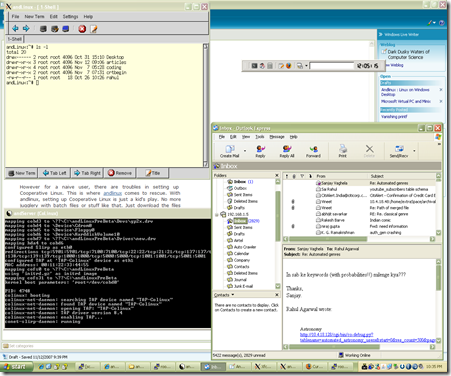Open Microsoft Virtual PC draft in Writer sidebar
The width and height of the screenshot is (451, 376).
click(406, 101)
